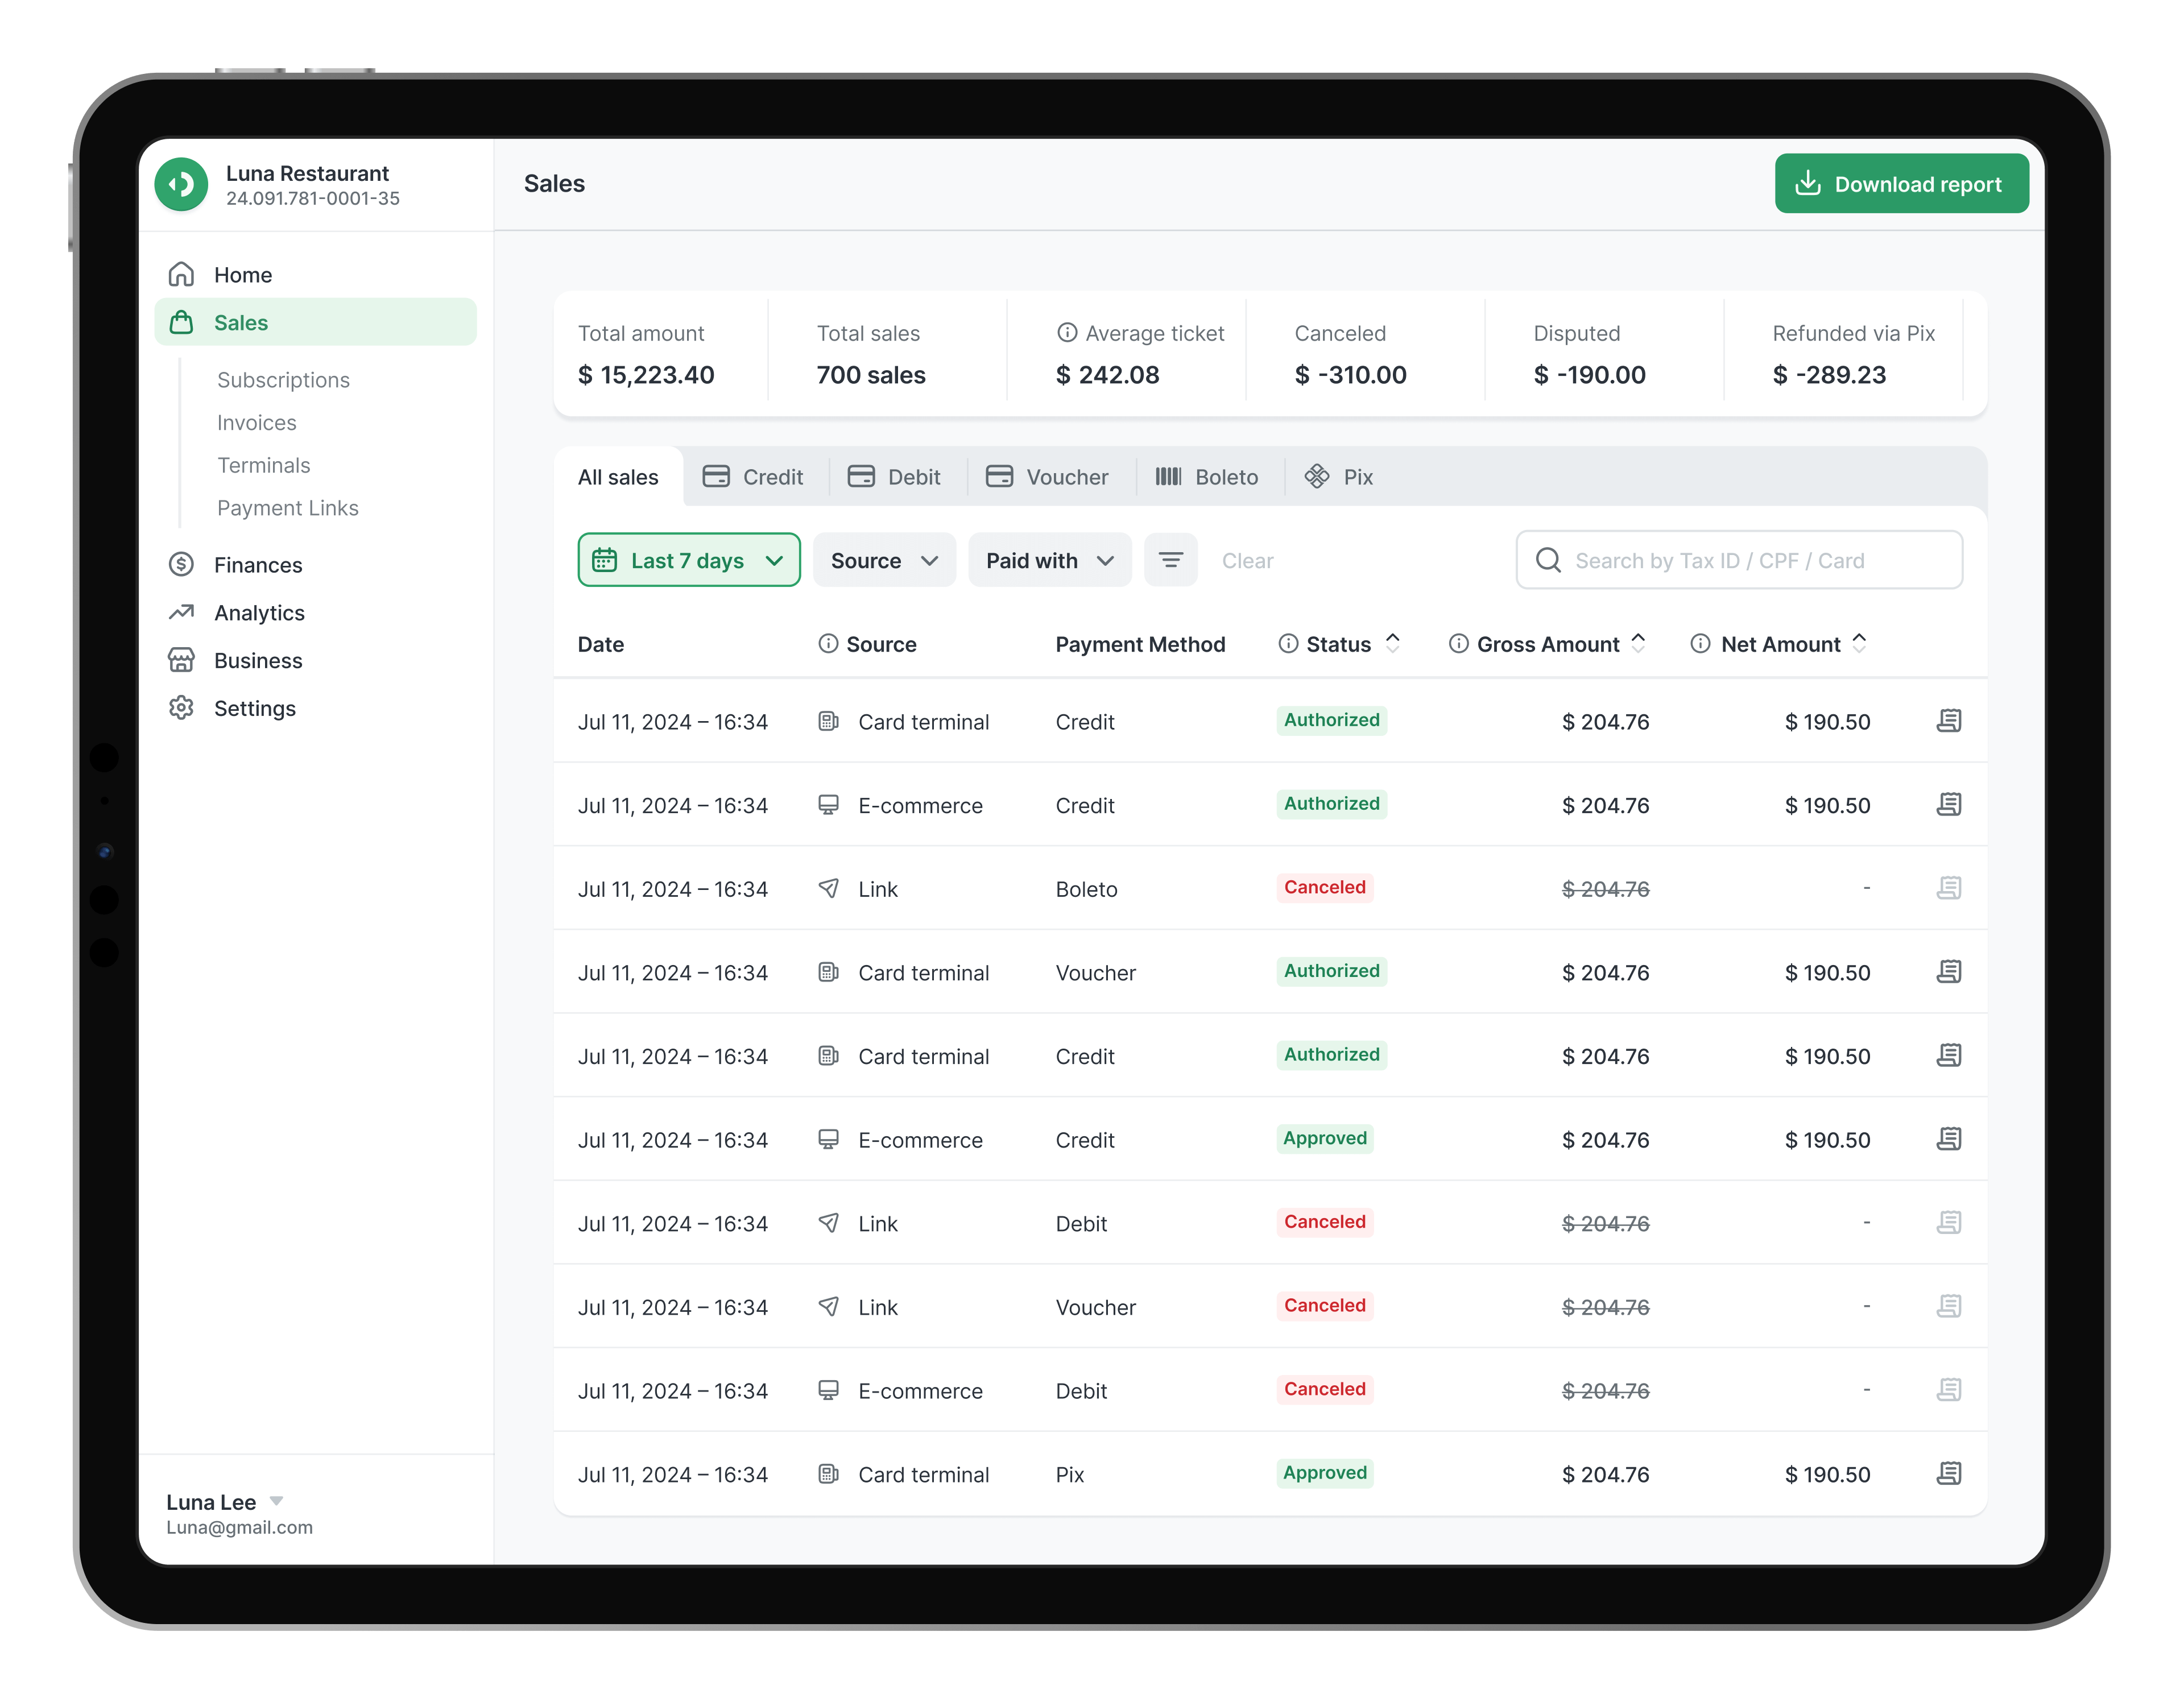Click the Download report button
Screen dimensions: 2184x1706
tap(1901, 184)
